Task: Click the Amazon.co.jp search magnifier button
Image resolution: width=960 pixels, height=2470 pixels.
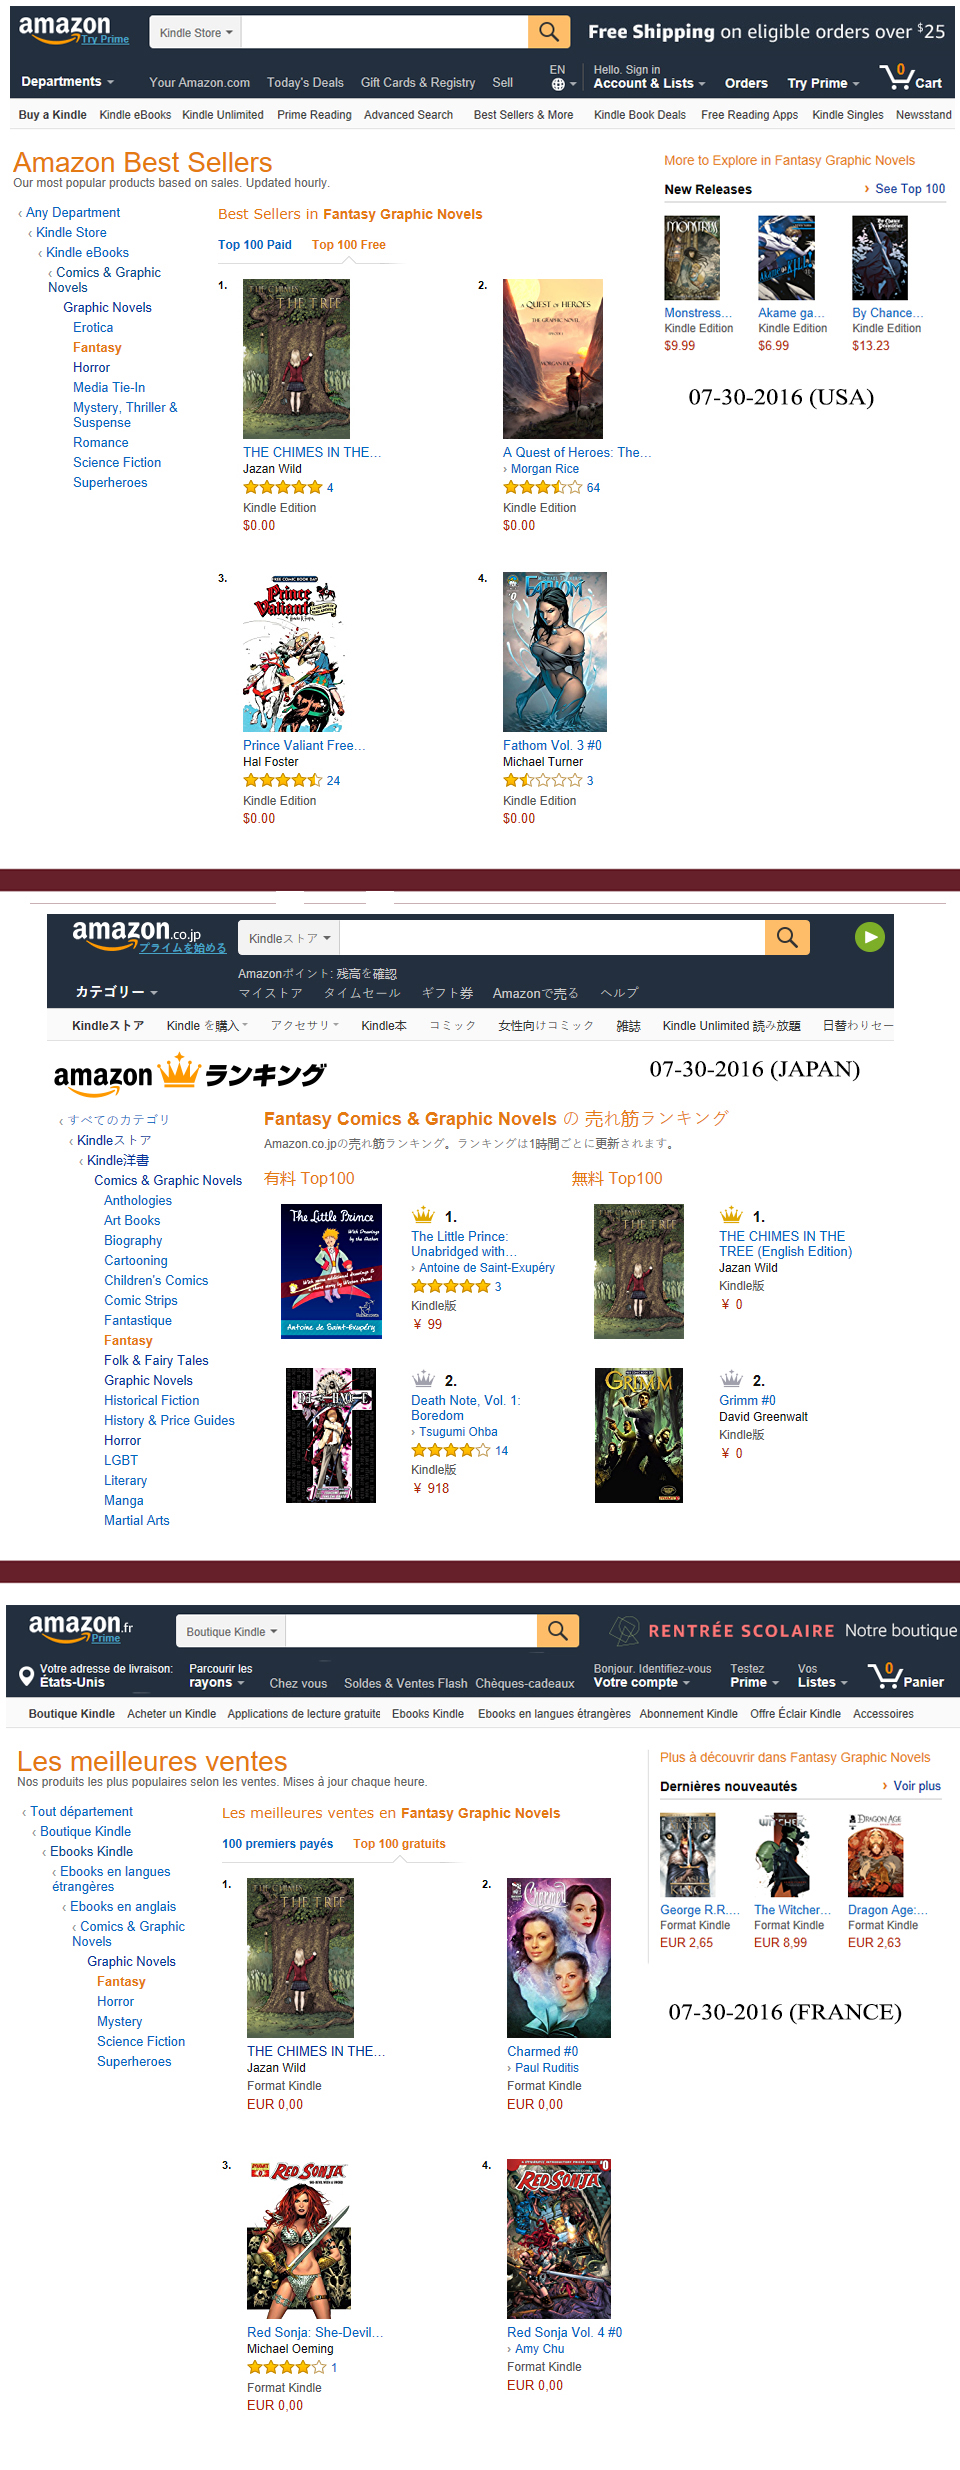Action: tap(787, 937)
